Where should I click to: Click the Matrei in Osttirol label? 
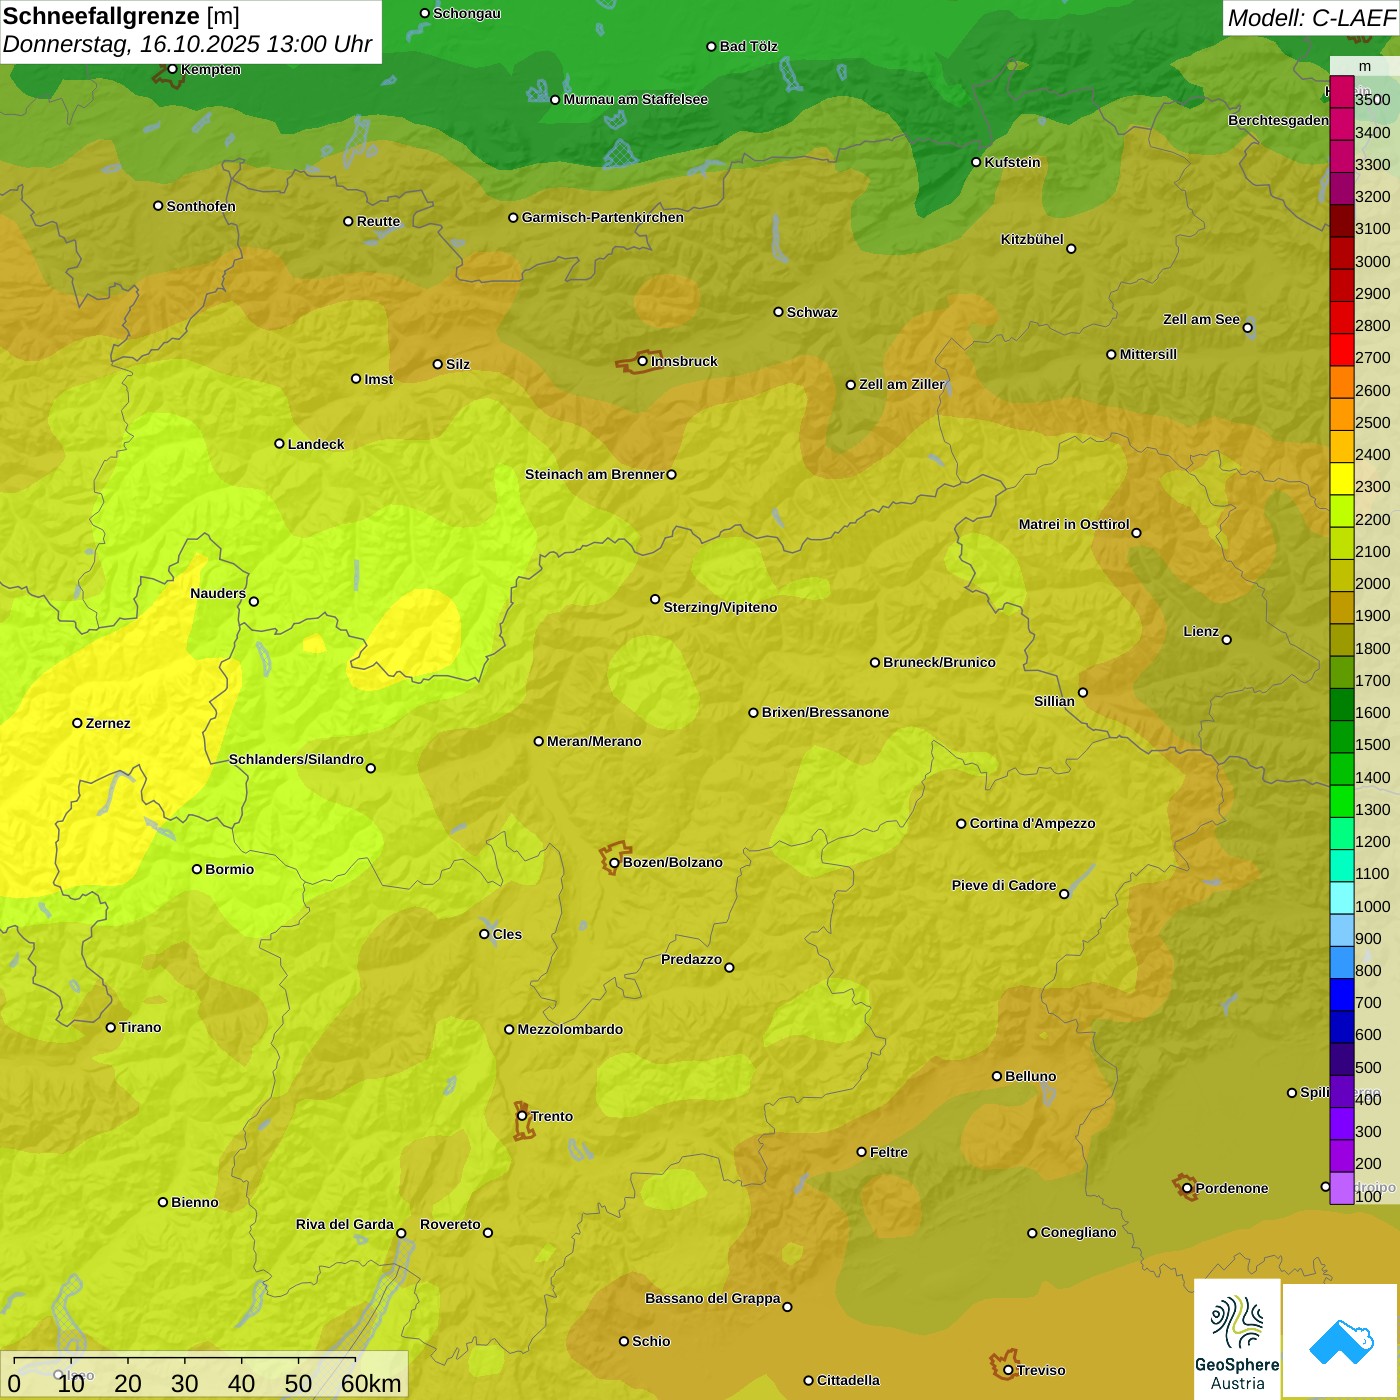(x=1074, y=524)
